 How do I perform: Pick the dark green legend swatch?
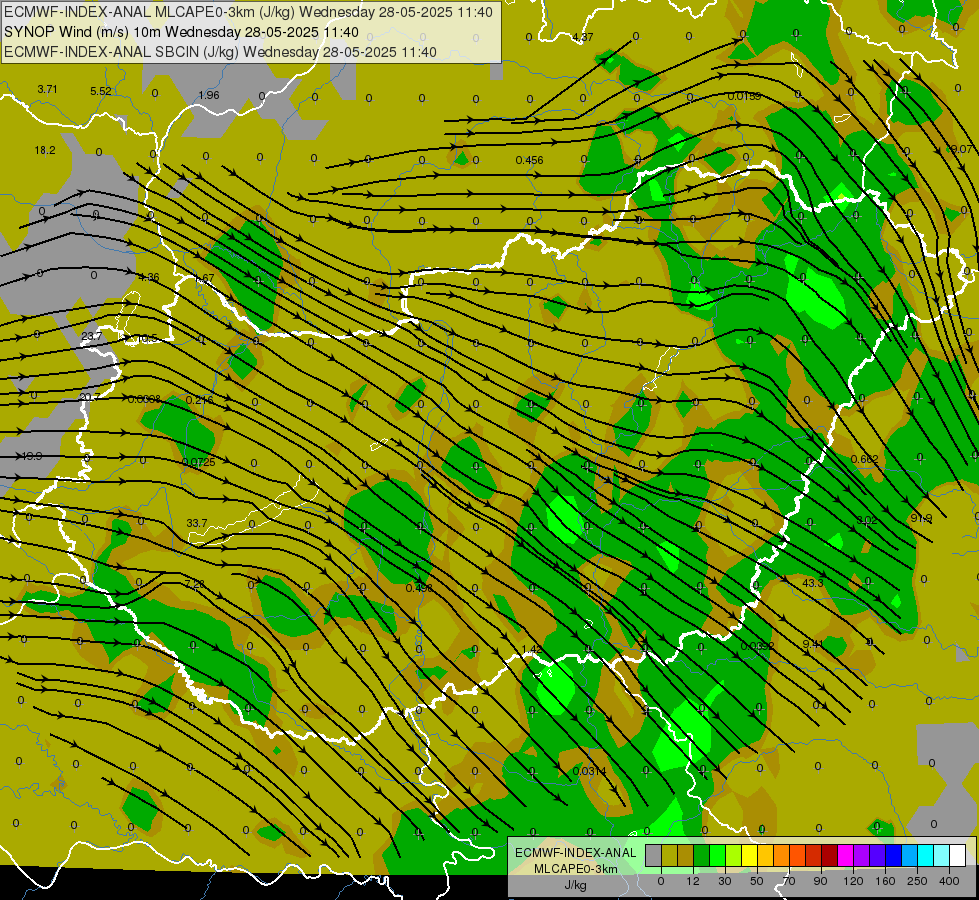pyautogui.click(x=702, y=855)
